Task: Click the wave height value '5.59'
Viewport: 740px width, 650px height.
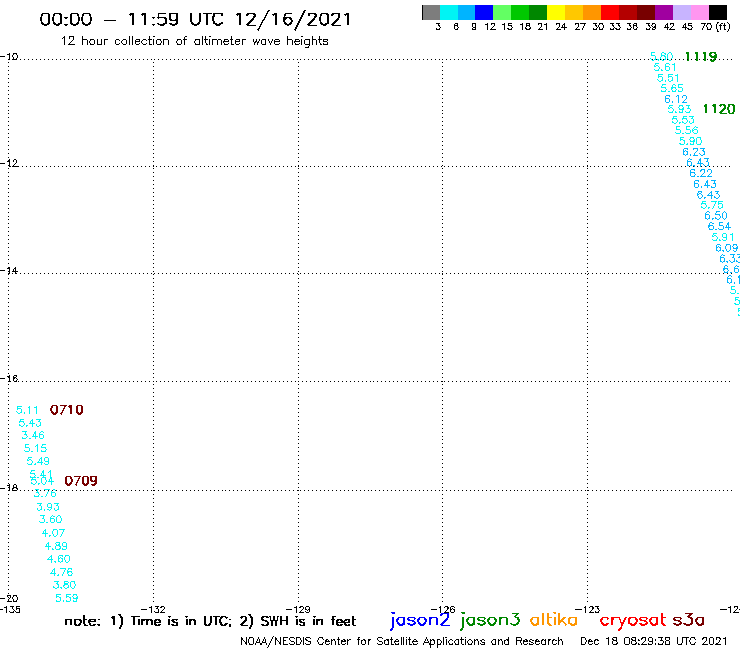Action: point(67,598)
